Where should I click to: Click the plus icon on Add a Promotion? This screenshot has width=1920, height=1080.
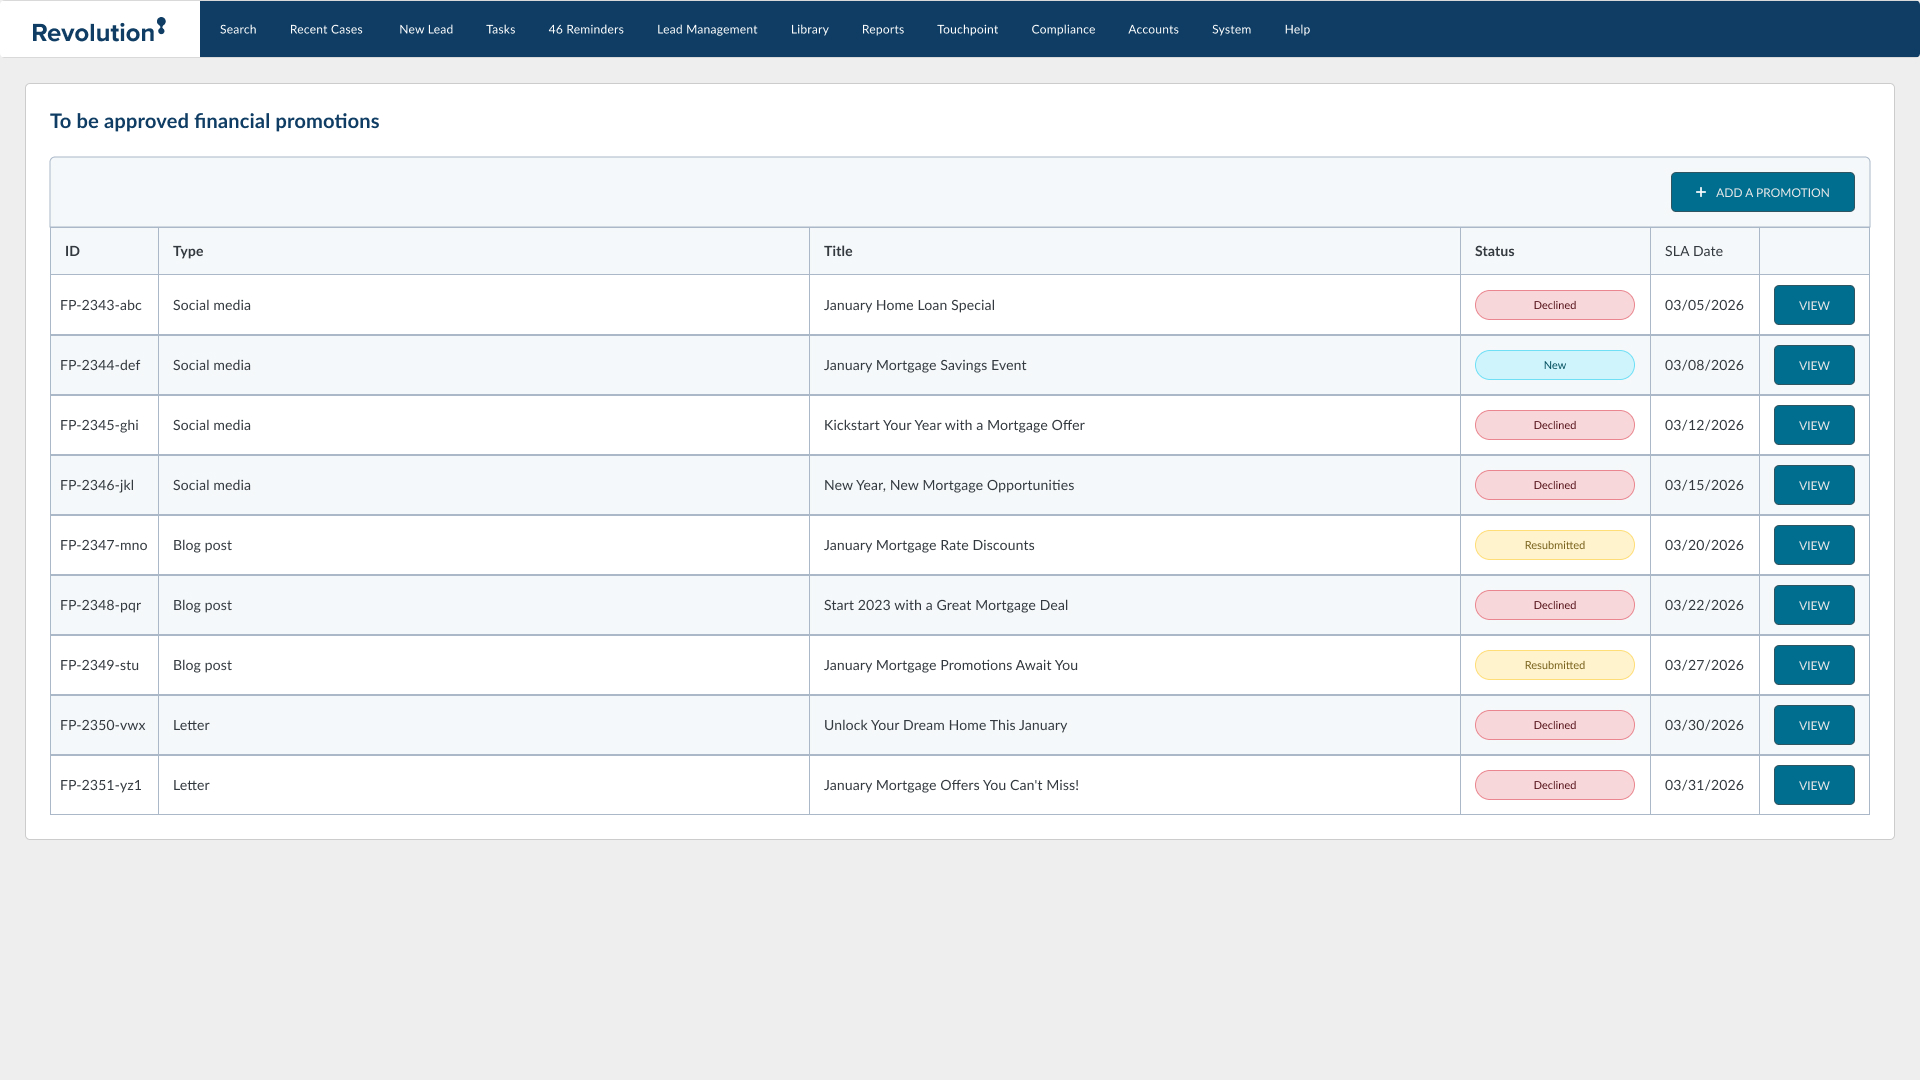pyautogui.click(x=1701, y=192)
